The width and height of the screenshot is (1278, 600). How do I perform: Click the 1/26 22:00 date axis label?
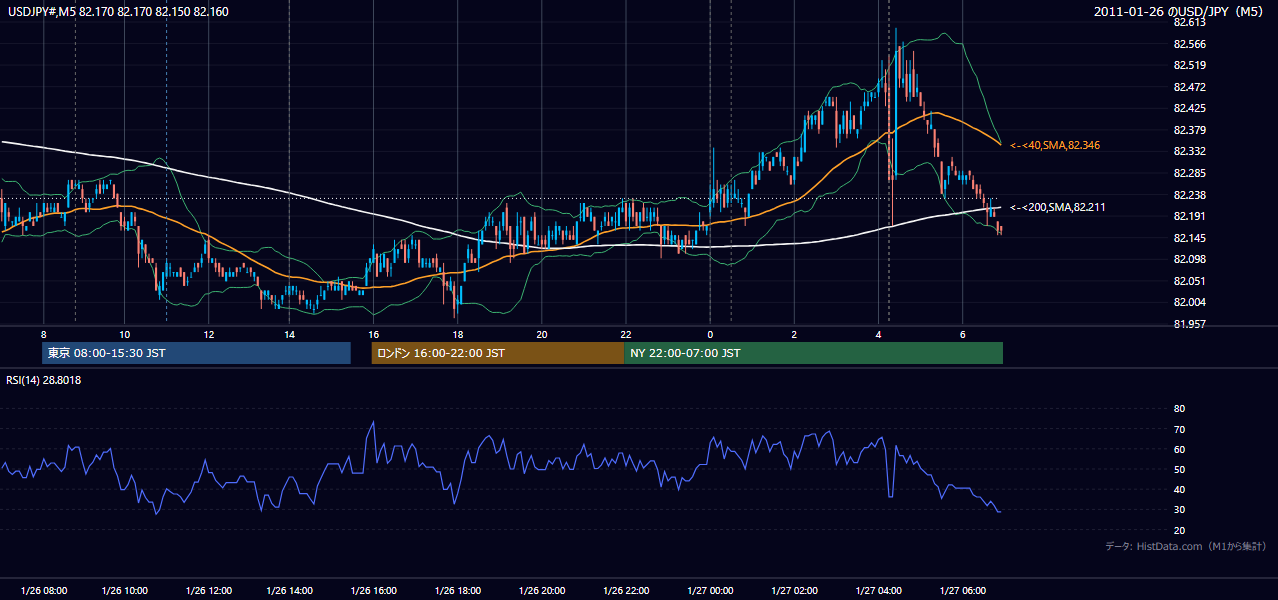[626, 590]
